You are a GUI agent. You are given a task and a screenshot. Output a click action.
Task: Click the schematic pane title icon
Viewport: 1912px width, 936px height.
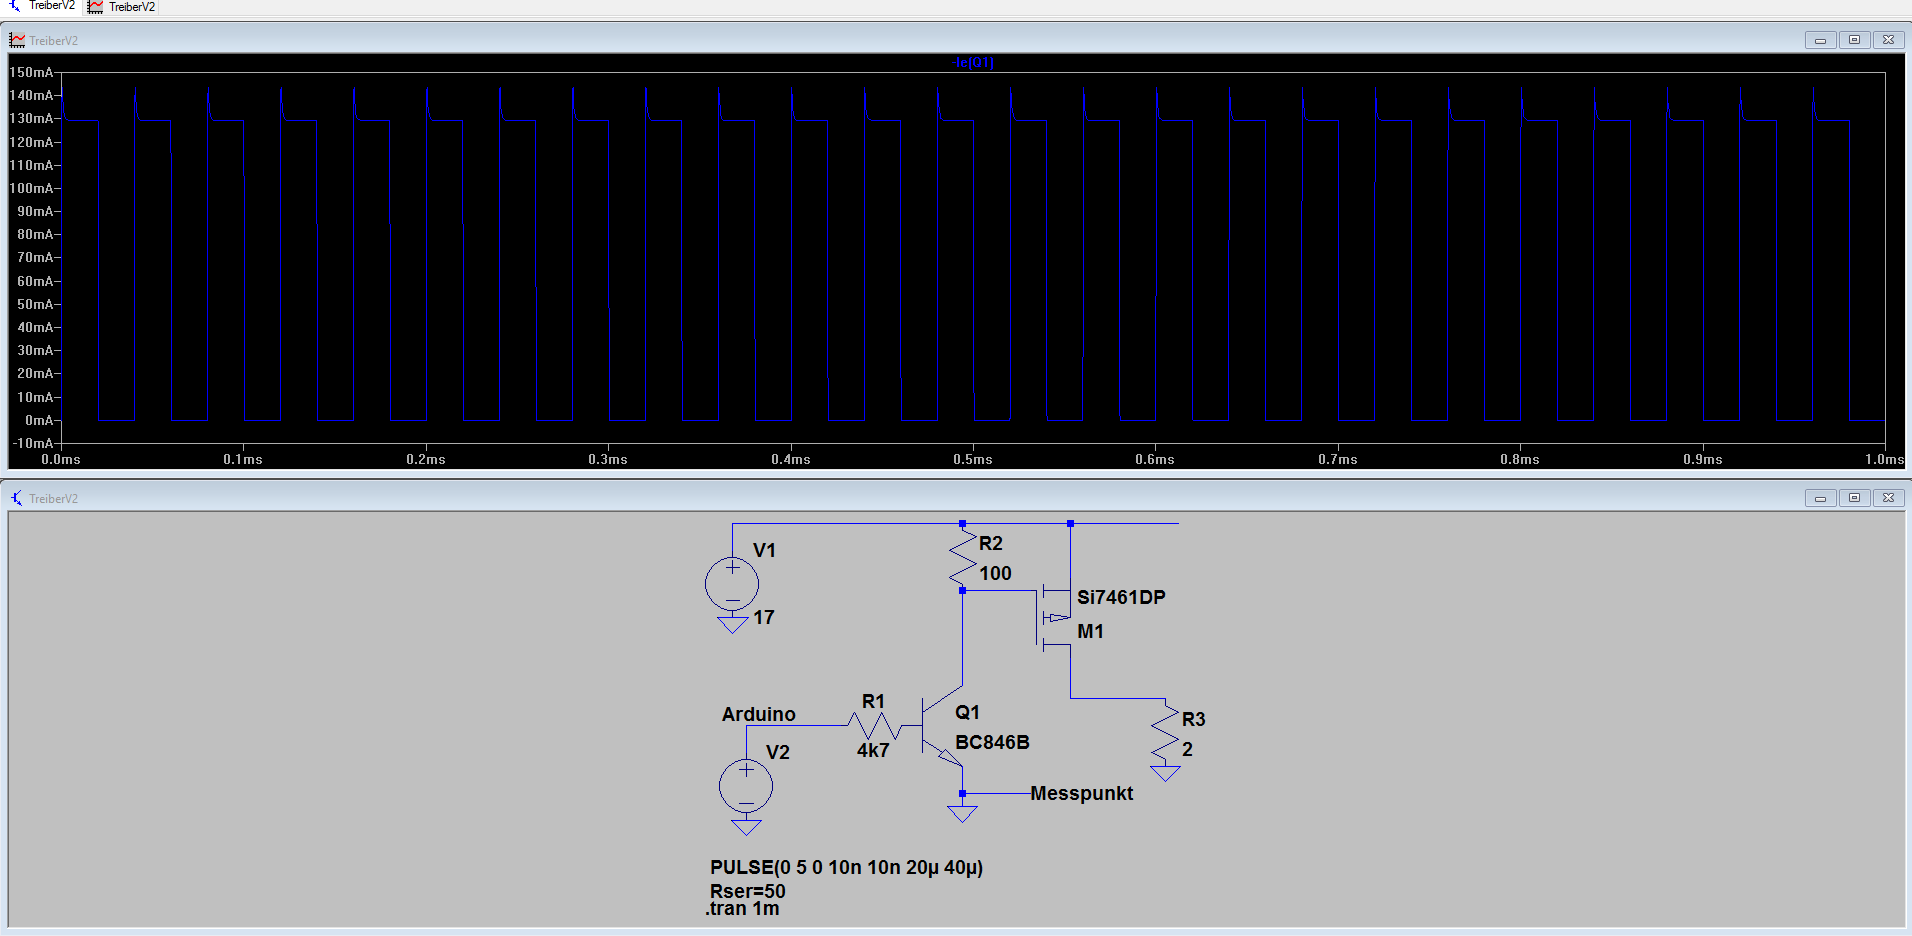coord(17,498)
